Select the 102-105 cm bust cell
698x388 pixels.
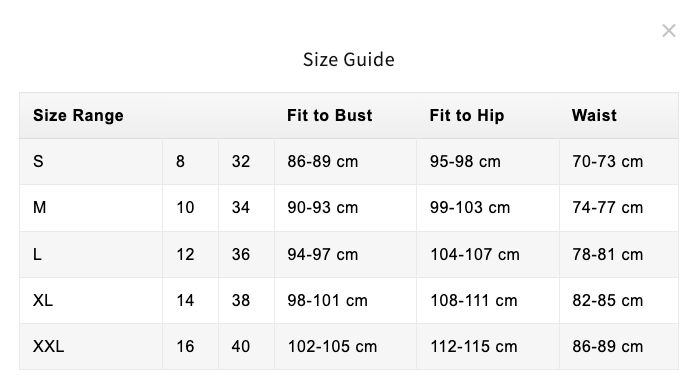(x=332, y=346)
